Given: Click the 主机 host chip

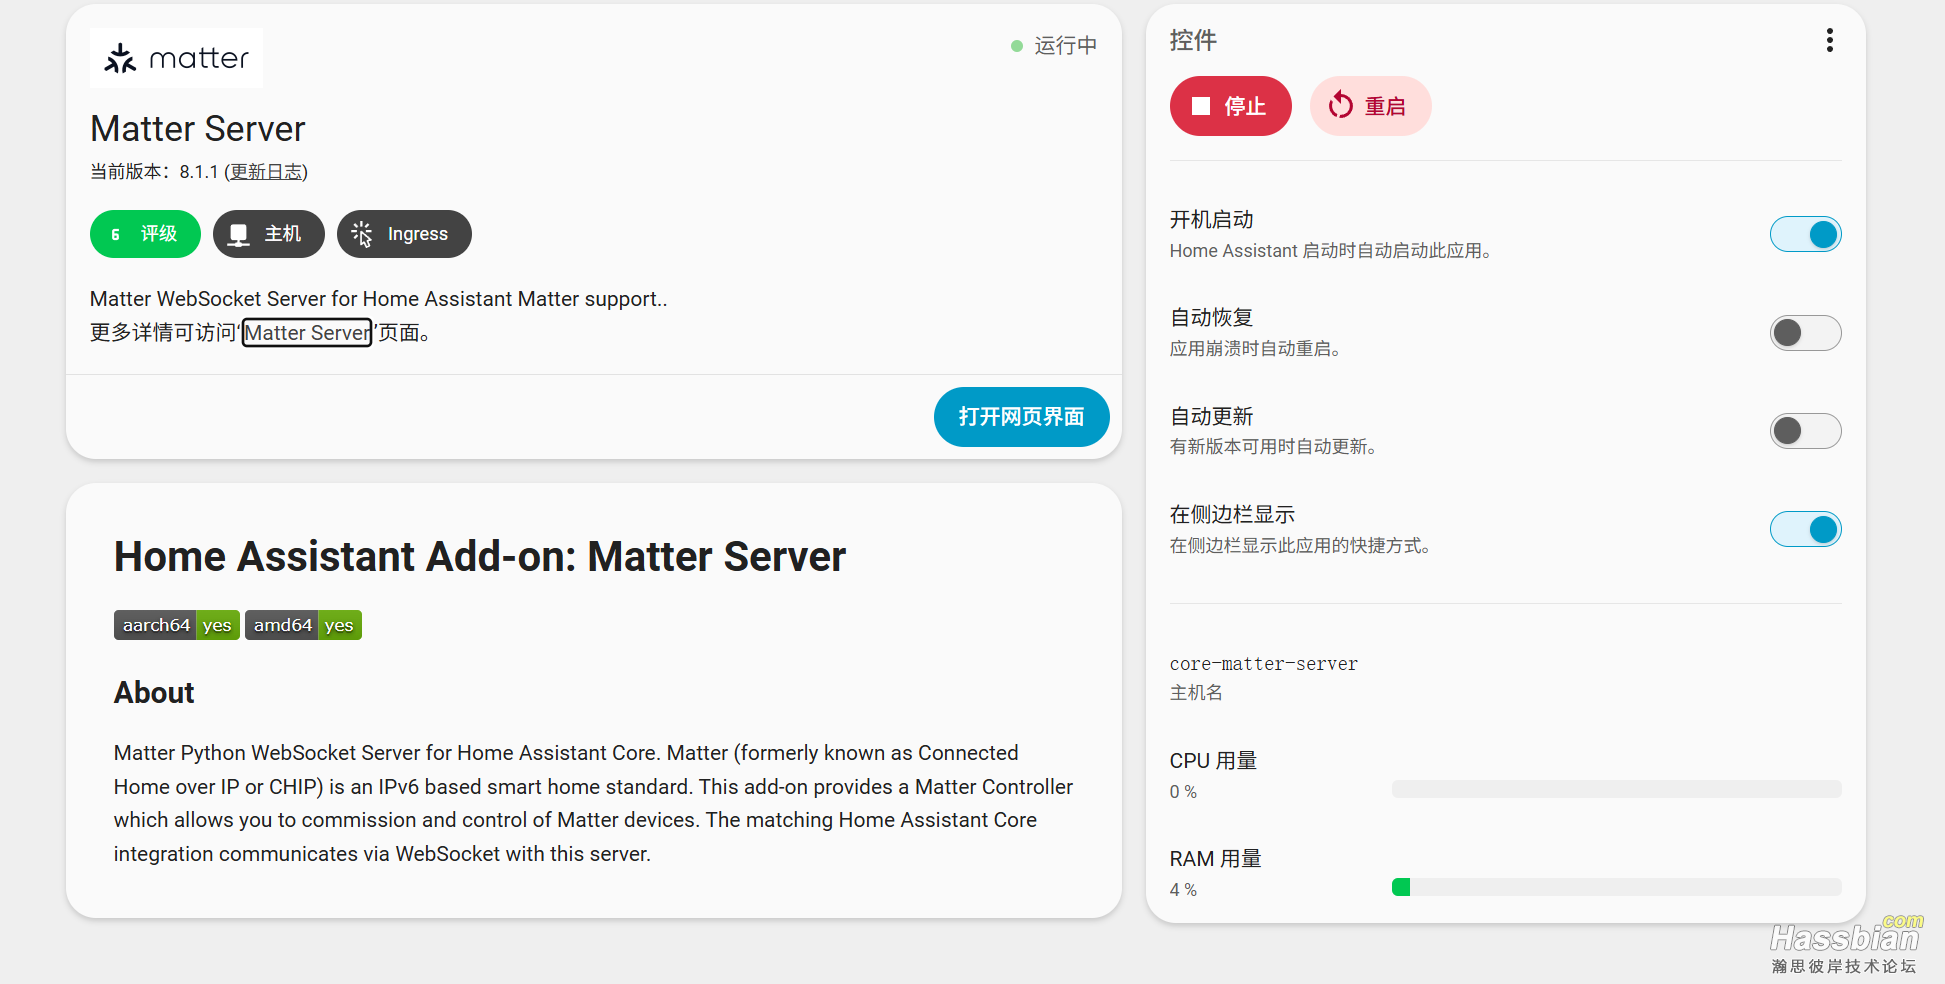Looking at the screenshot, I should 268,234.
